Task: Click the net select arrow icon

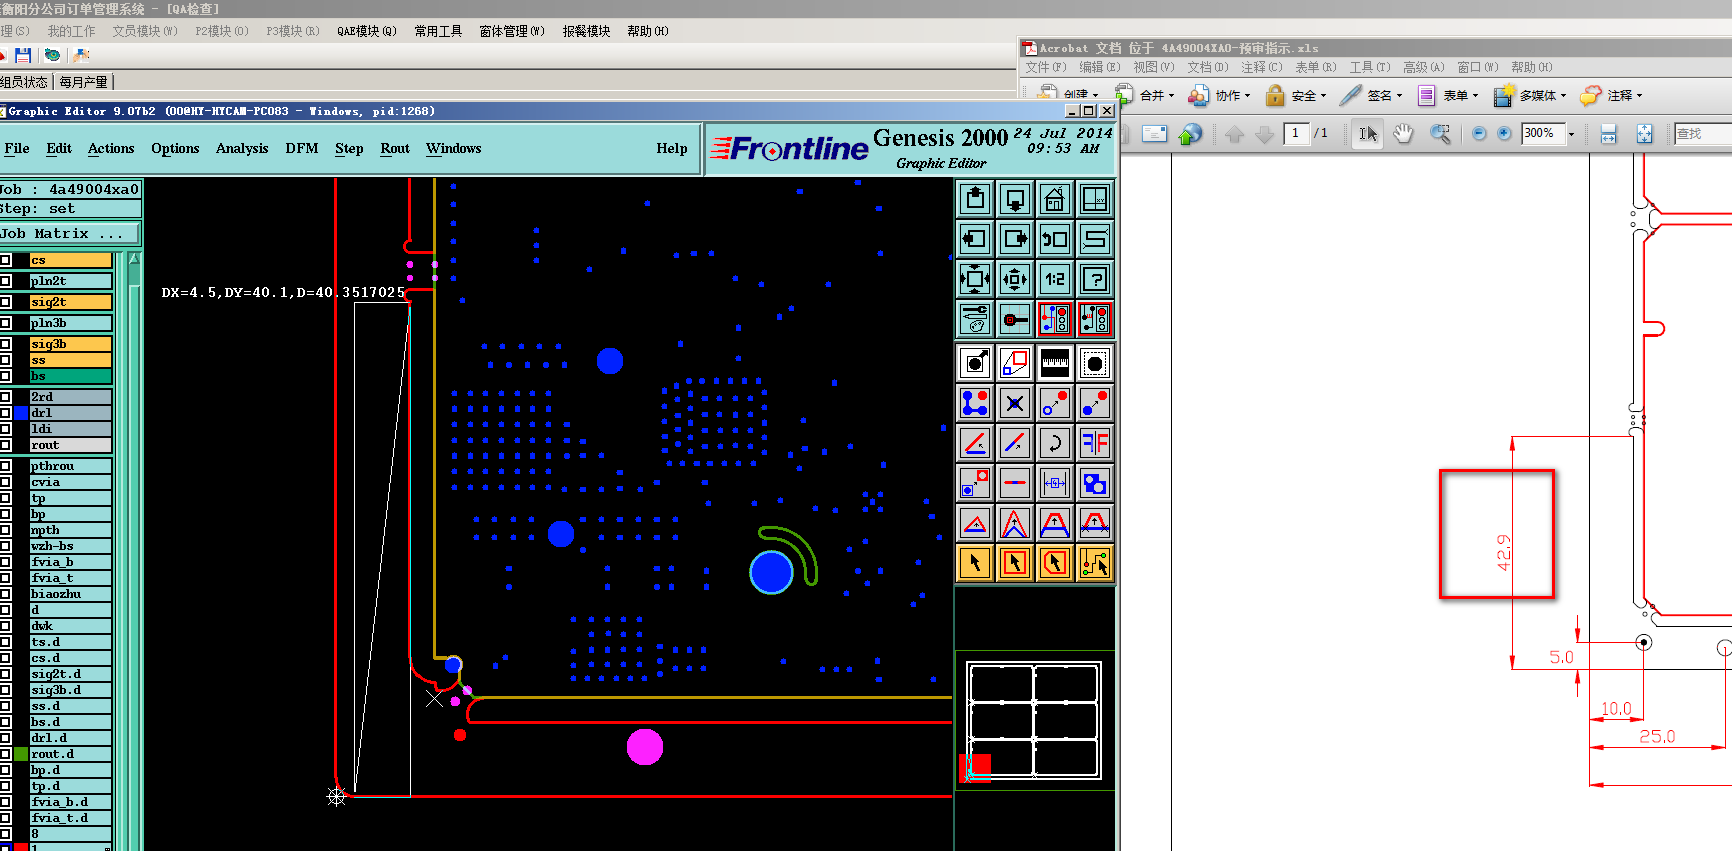Action: 1095,563
